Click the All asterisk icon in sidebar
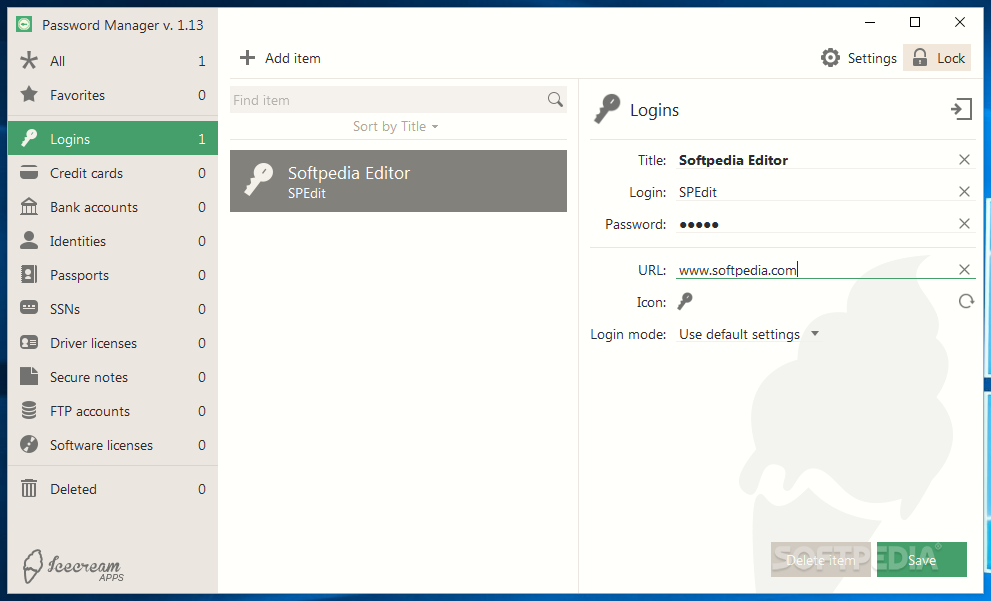The height and width of the screenshot is (601, 991). pyautogui.click(x=28, y=61)
